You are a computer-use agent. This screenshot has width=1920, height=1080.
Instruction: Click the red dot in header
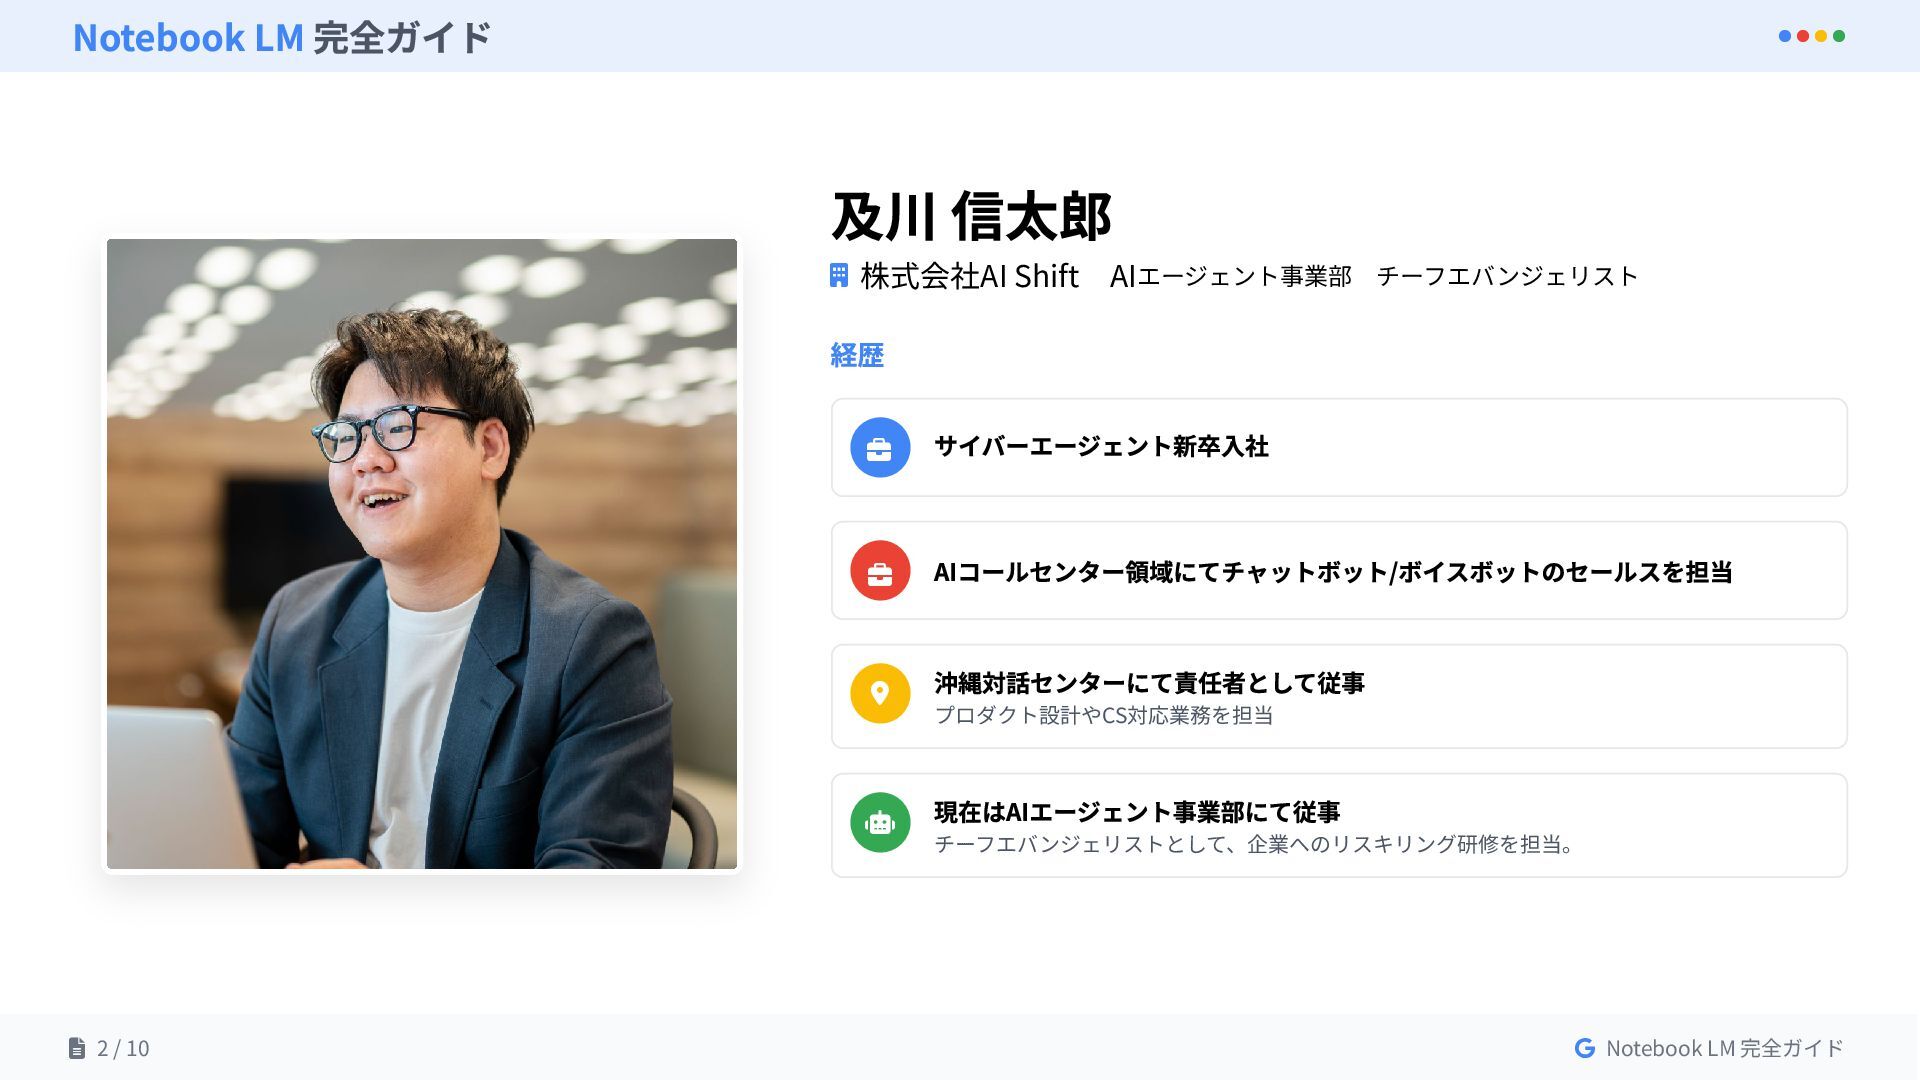point(1803,36)
